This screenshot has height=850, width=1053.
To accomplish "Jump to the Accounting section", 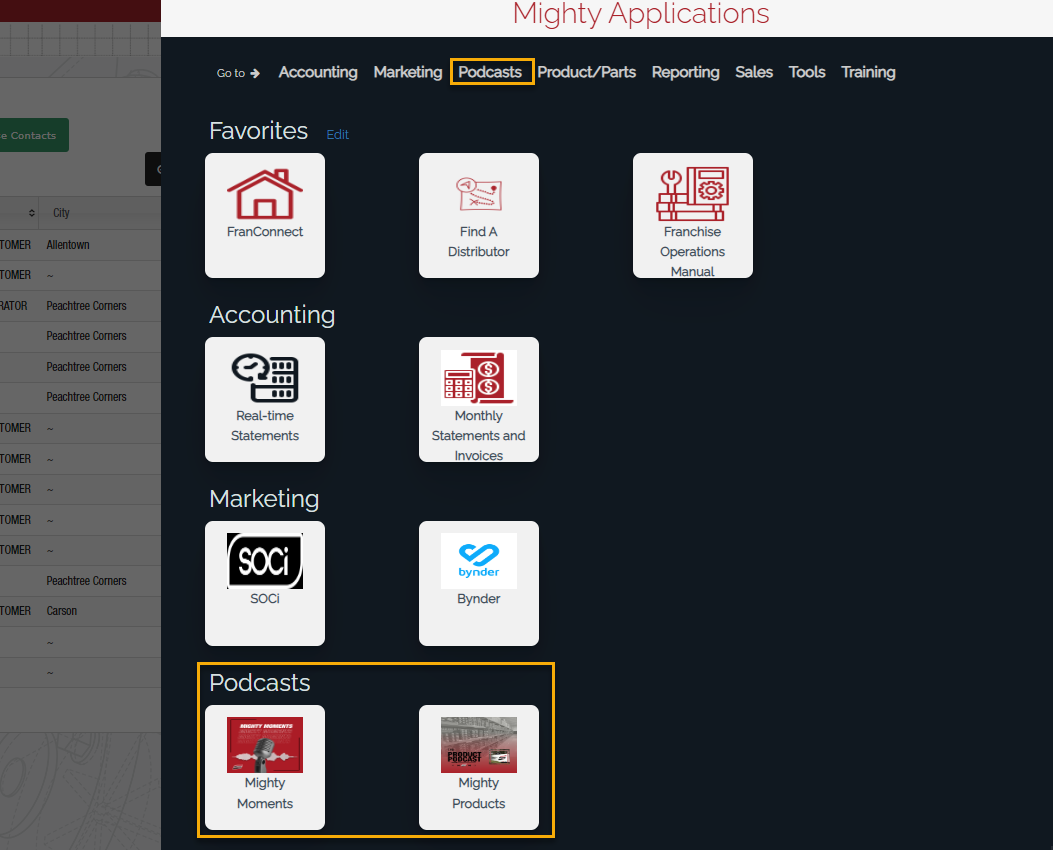I will click(318, 72).
